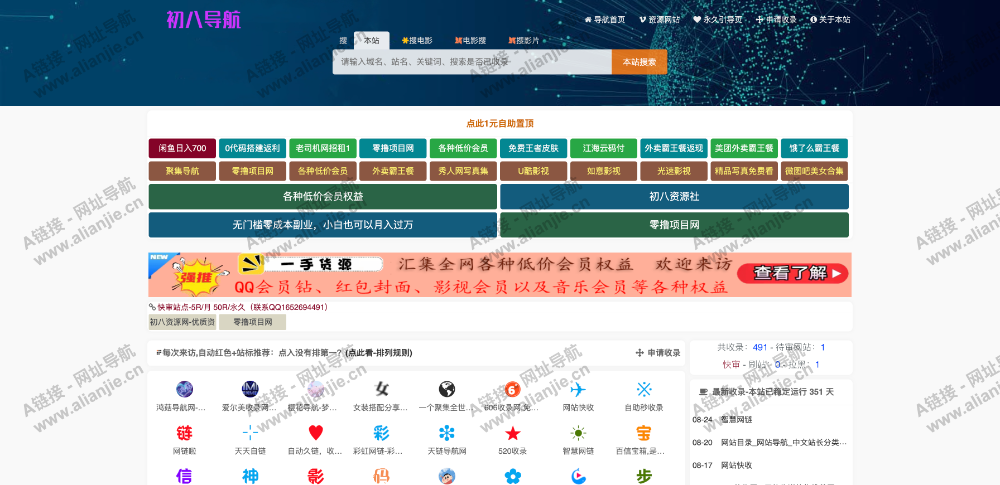Click the crosshair icon for 天天自链
This screenshot has width=1000, height=485.
point(250,433)
